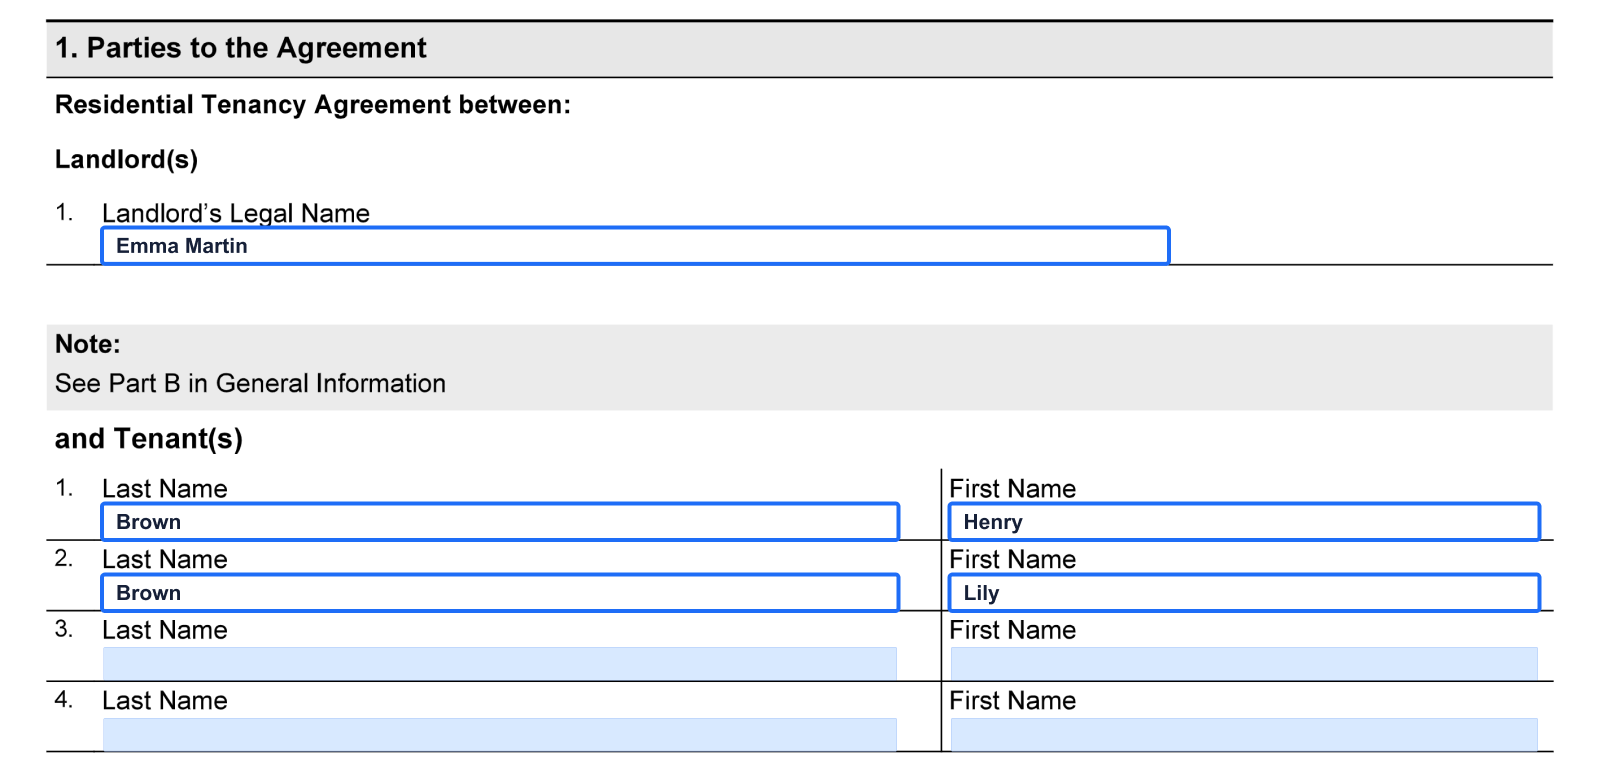The width and height of the screenshot is (1600, 773).
Task: Click the First Name label for tenant 2
Action: (1013, 559)
